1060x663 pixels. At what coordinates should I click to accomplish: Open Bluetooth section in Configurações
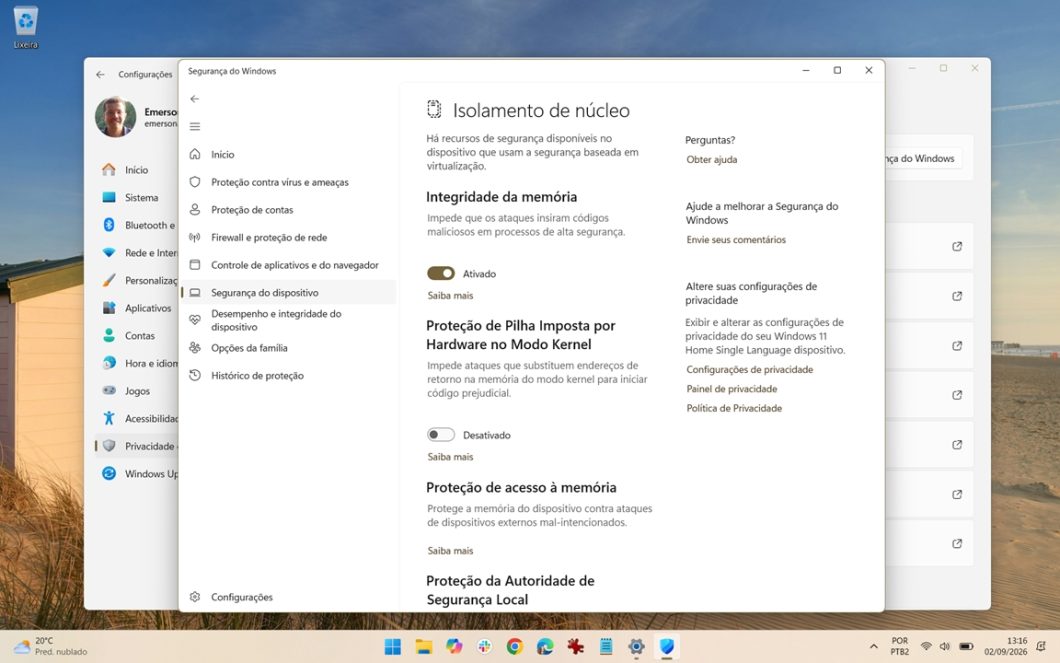click(x=136, y=225)
